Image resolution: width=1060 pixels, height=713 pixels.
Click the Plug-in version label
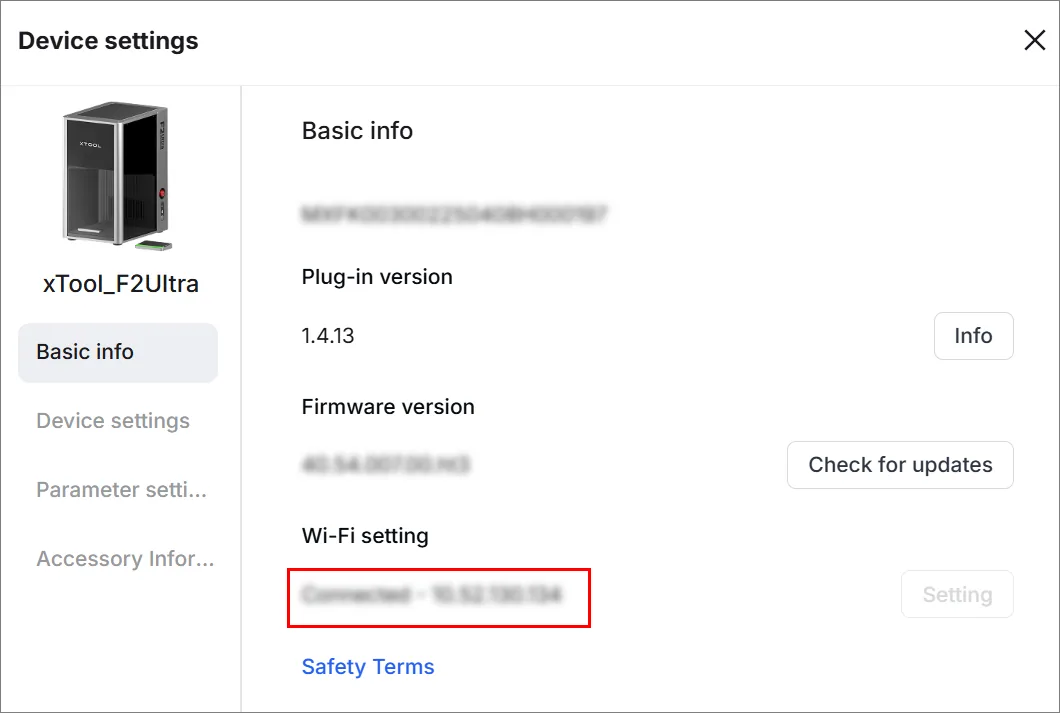tap(377, 277)
